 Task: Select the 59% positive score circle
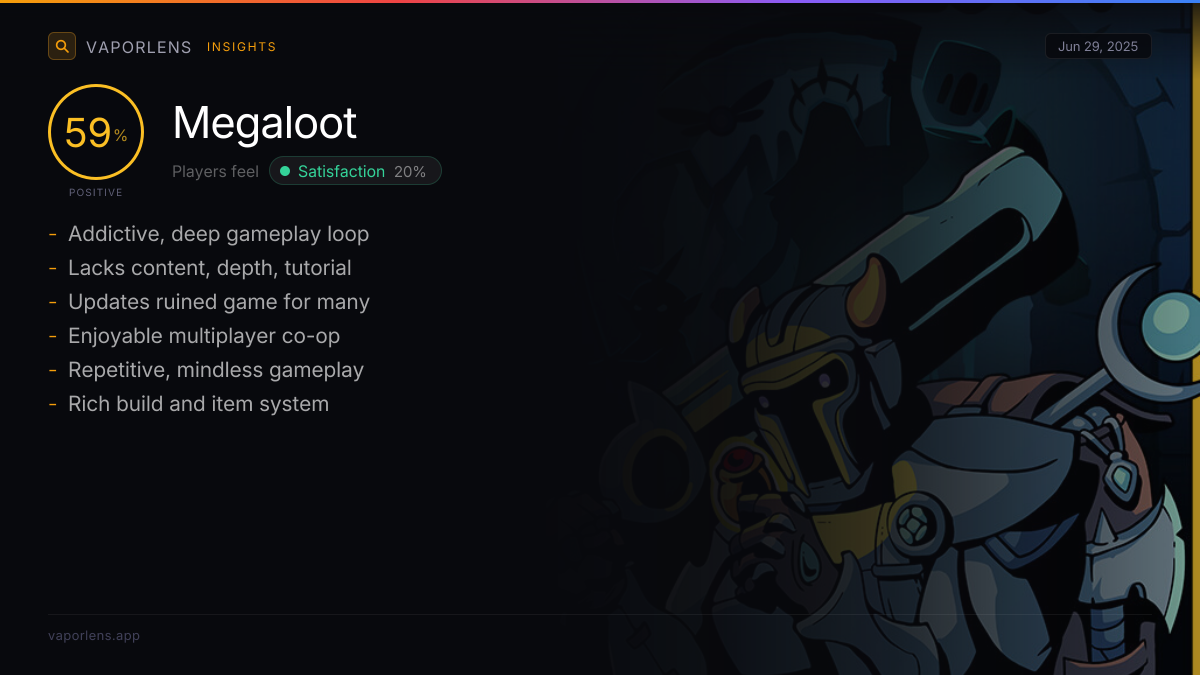tap(96, 132)
